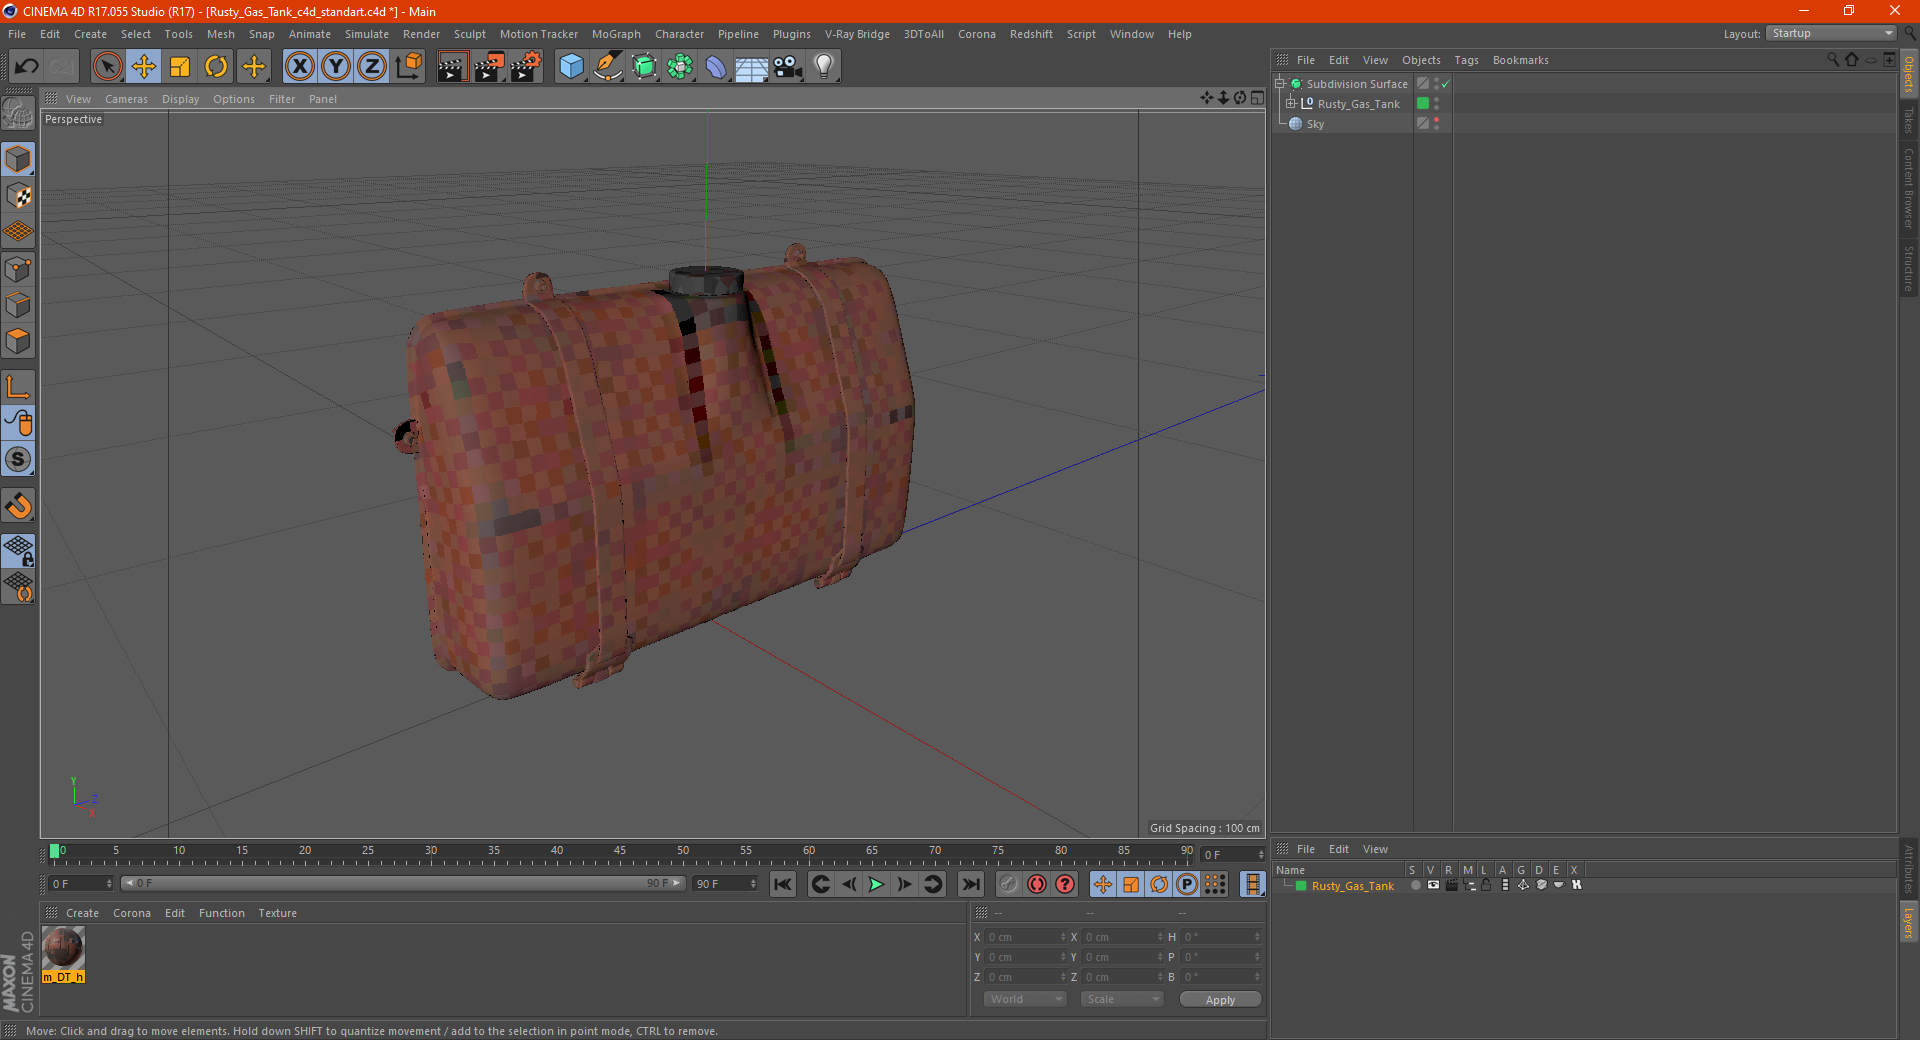Toggle Rusty_Gas_Tank layer Solo dot
Image resolution: width=1920 pixels, height=1040 pixels.
click(x=1415, y=885)
